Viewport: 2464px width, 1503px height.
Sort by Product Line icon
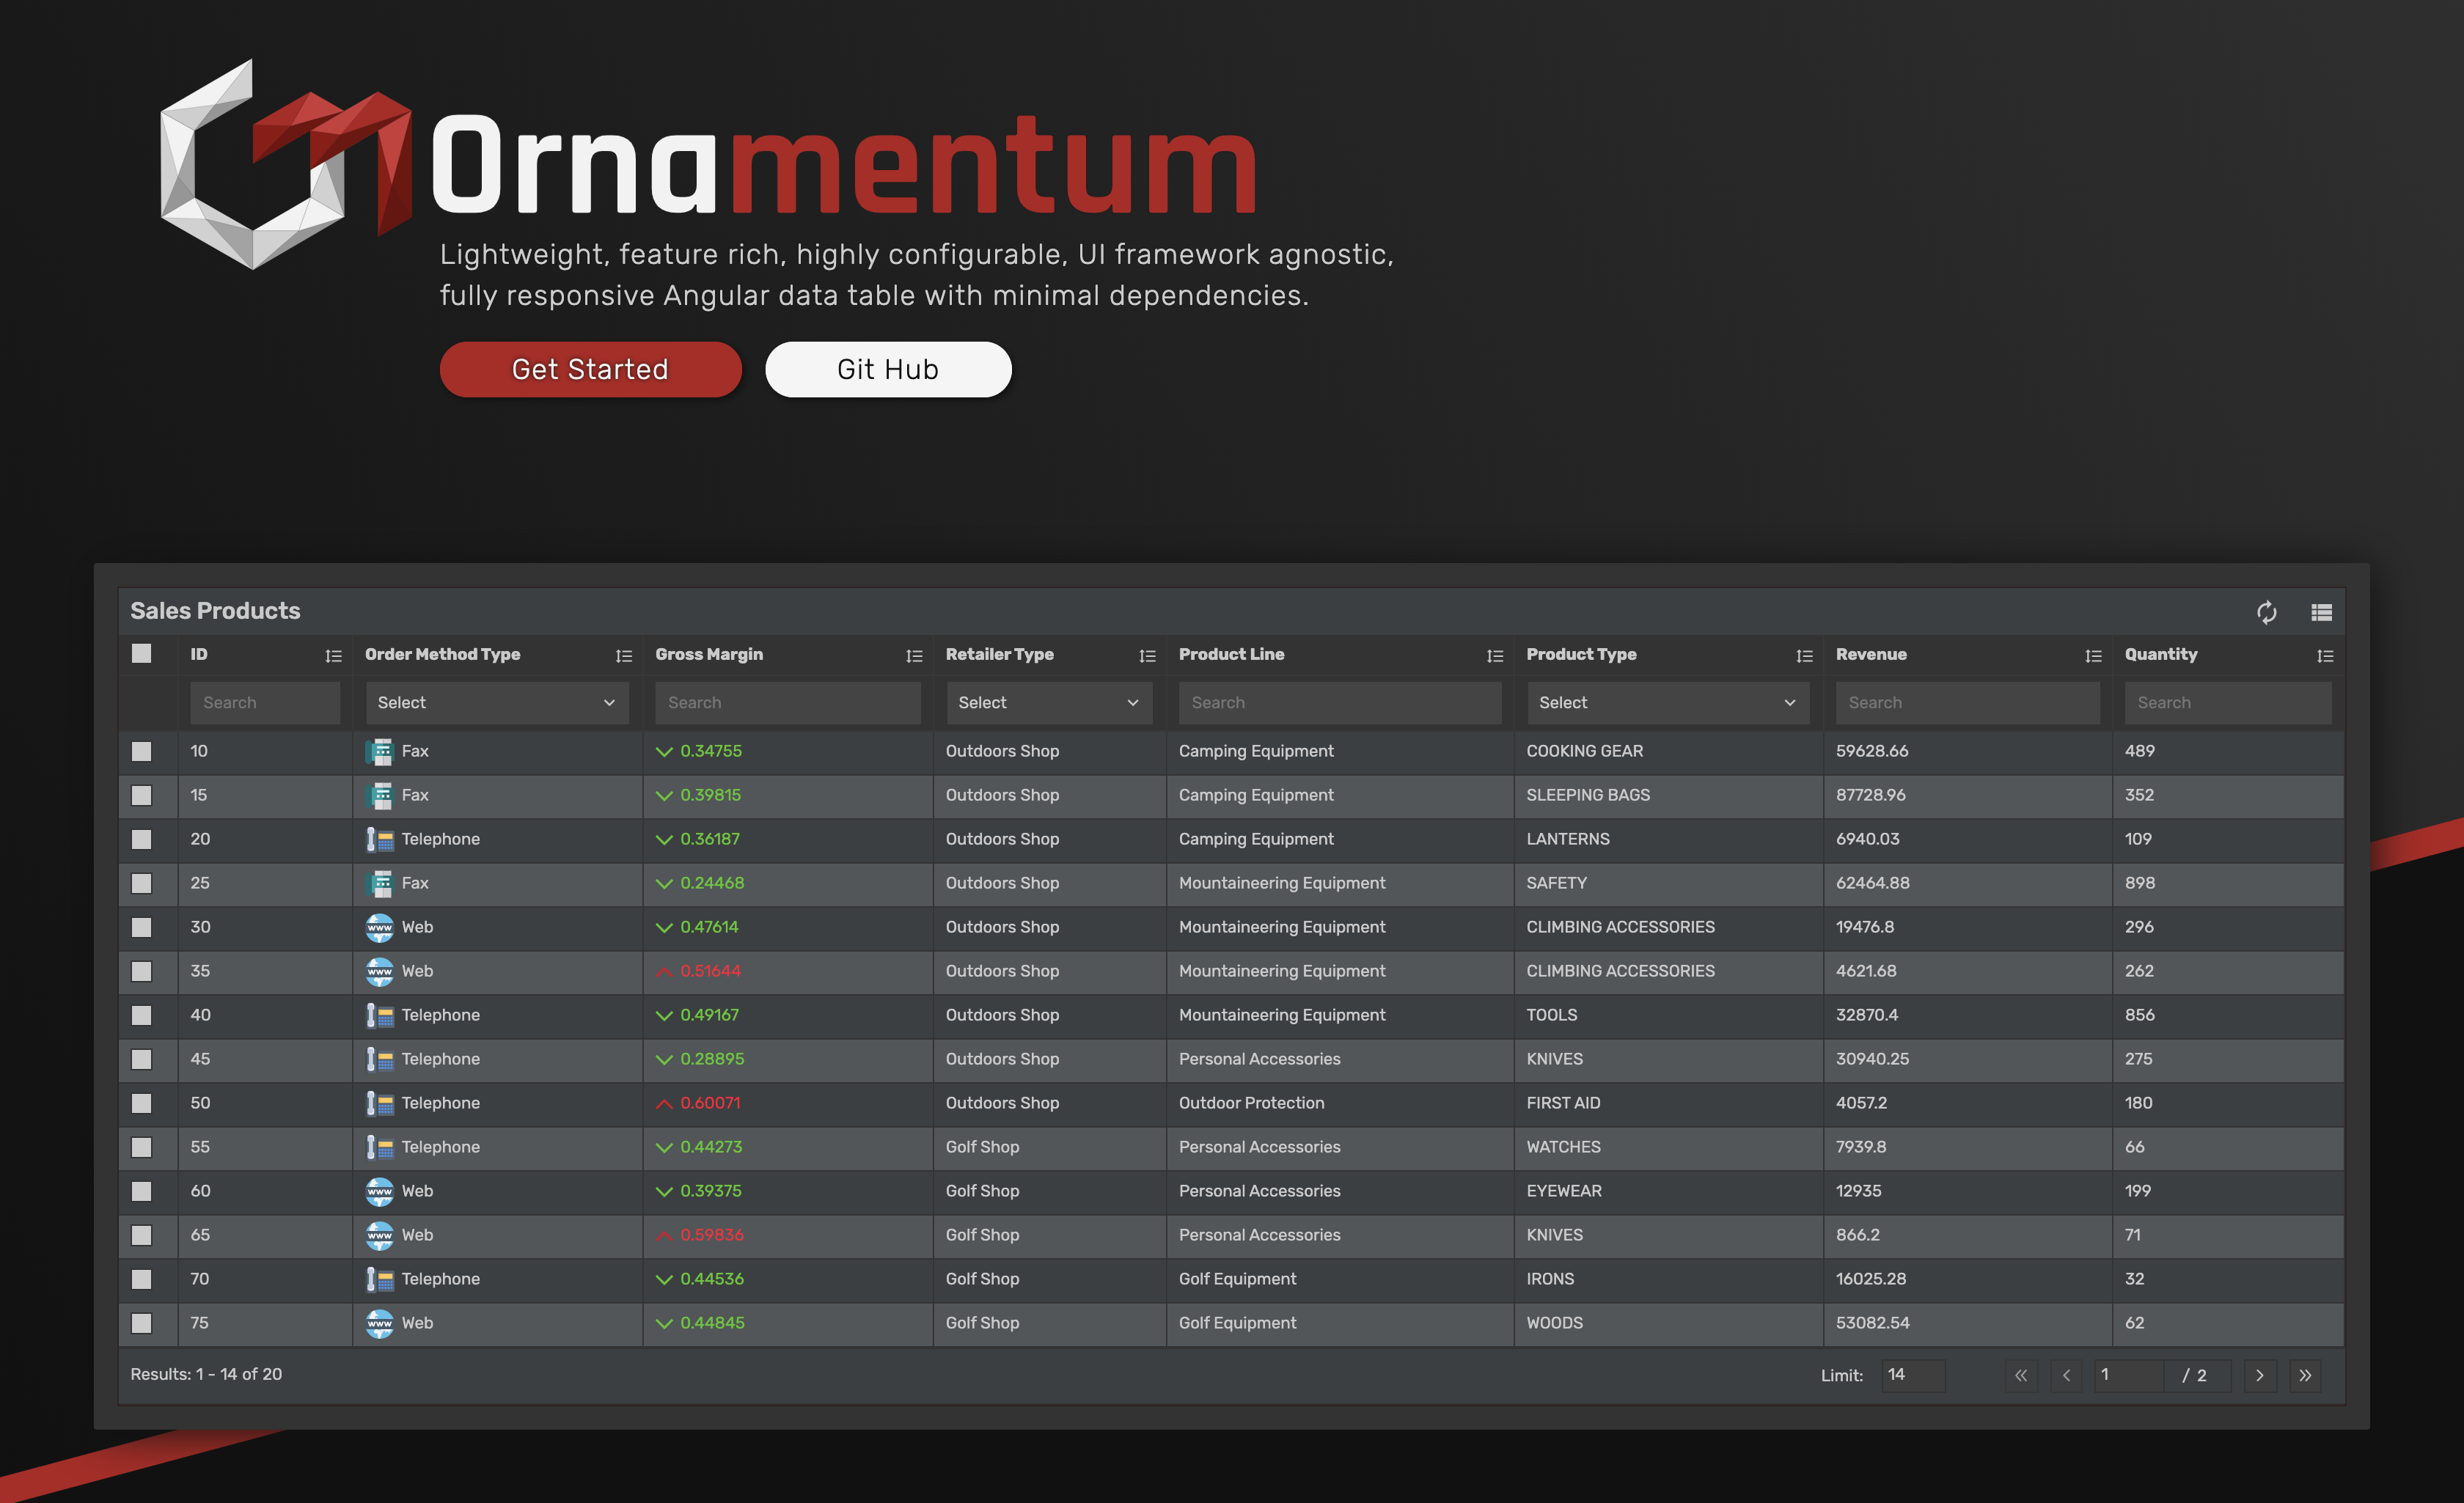pyautogui.click(x=1495, y=656)
